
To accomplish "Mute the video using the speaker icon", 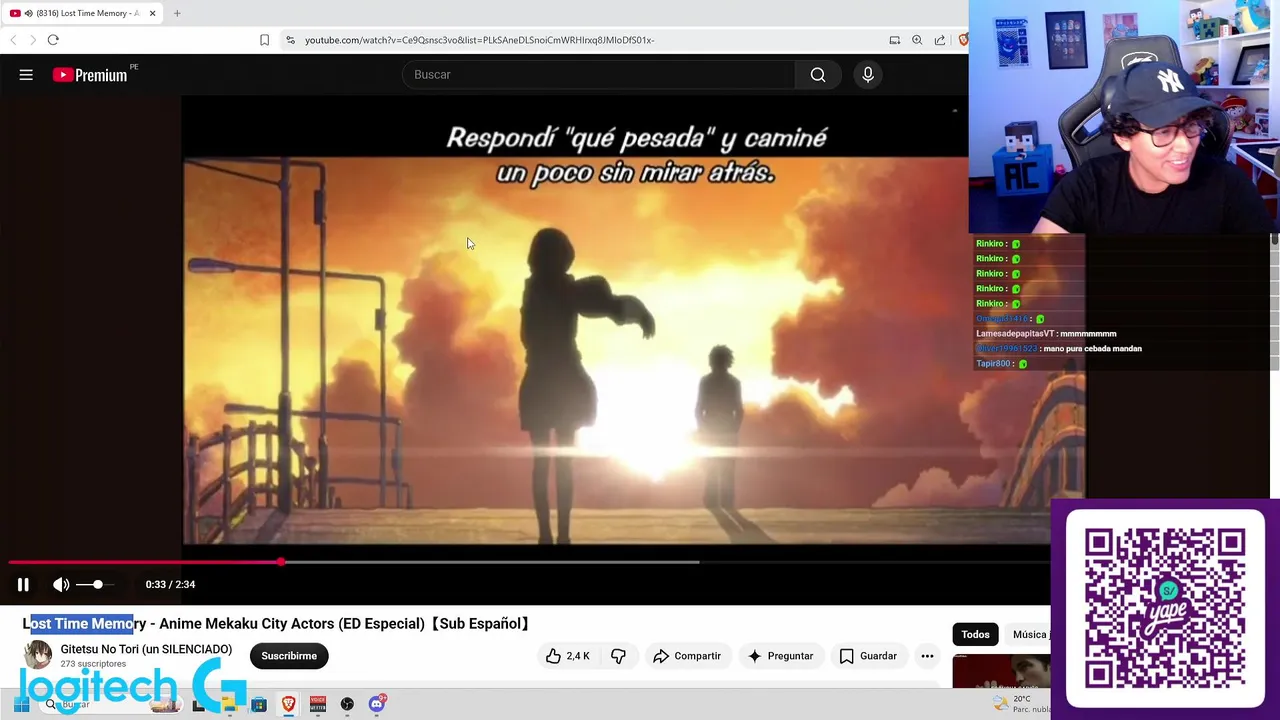I will click(61, 584).
